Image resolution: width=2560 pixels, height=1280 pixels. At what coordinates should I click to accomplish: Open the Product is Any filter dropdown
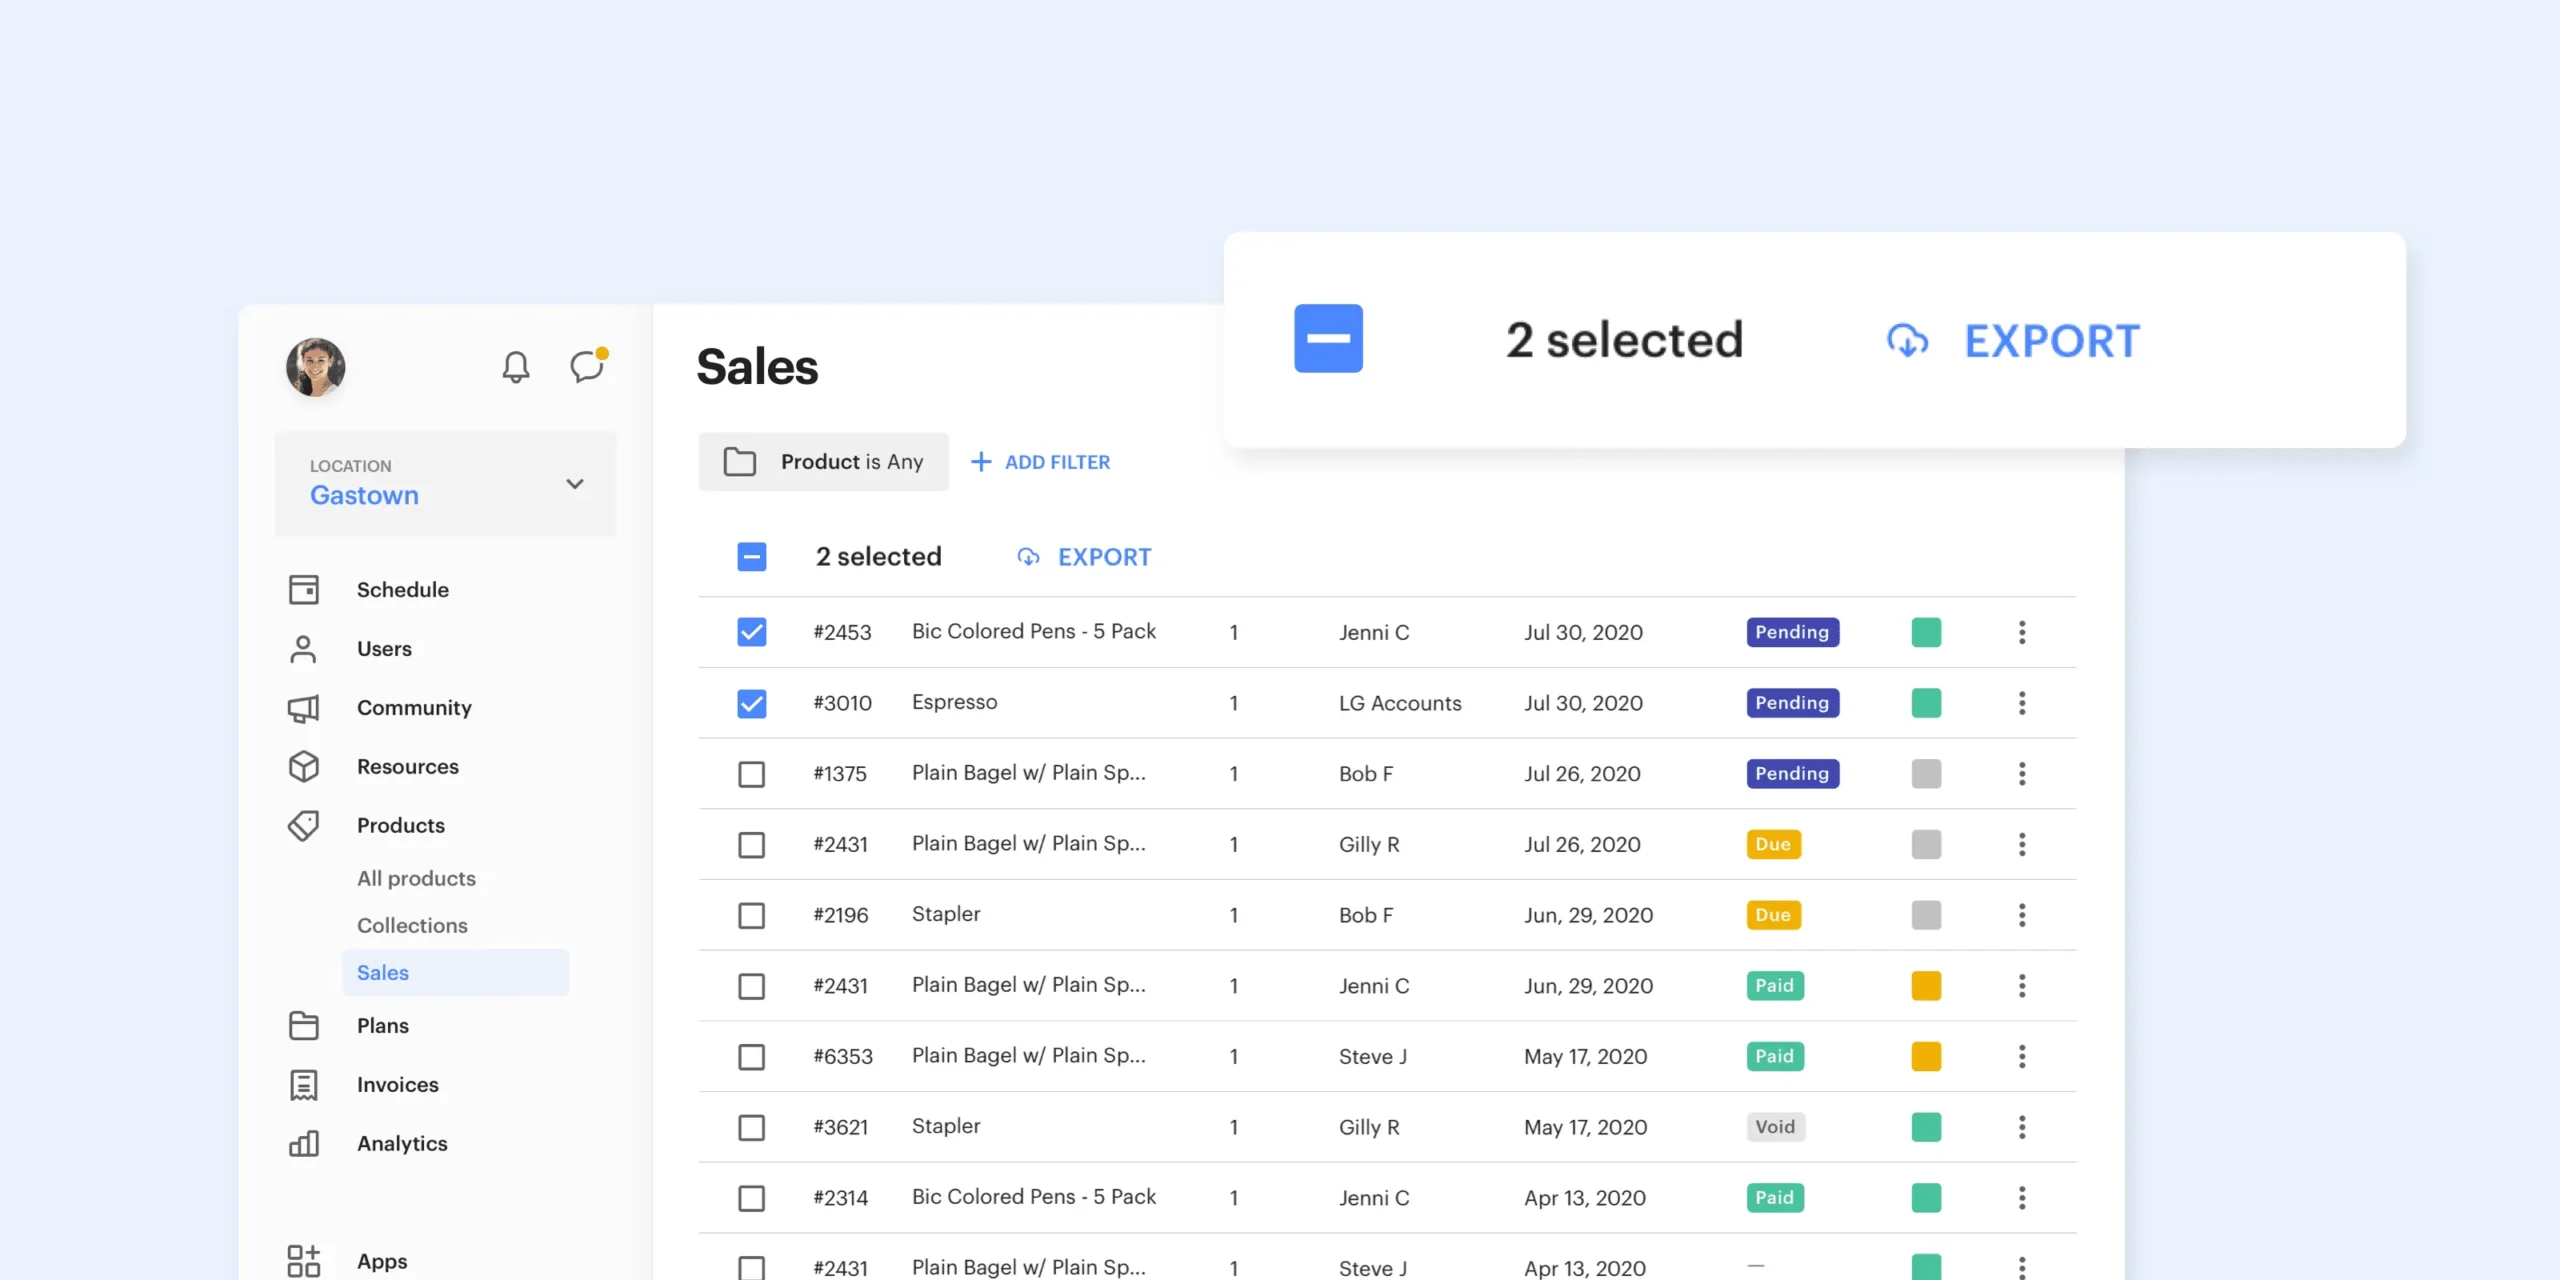tap(823, 462)
